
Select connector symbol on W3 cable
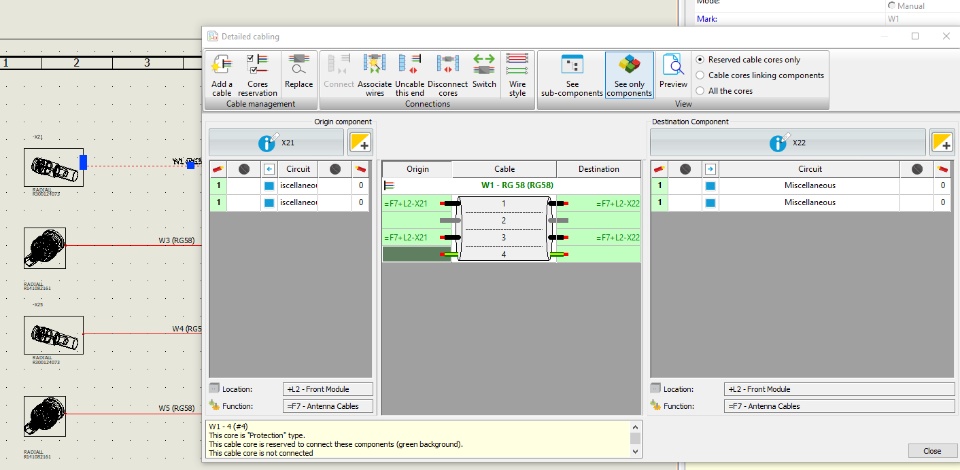pyautogui.click(x=45, y=248)
